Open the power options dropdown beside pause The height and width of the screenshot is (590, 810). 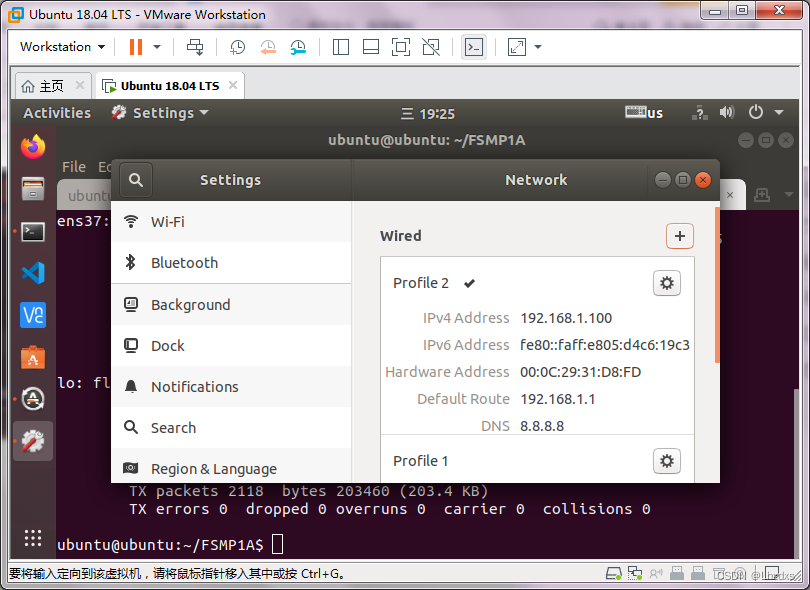tap(157, 47)
